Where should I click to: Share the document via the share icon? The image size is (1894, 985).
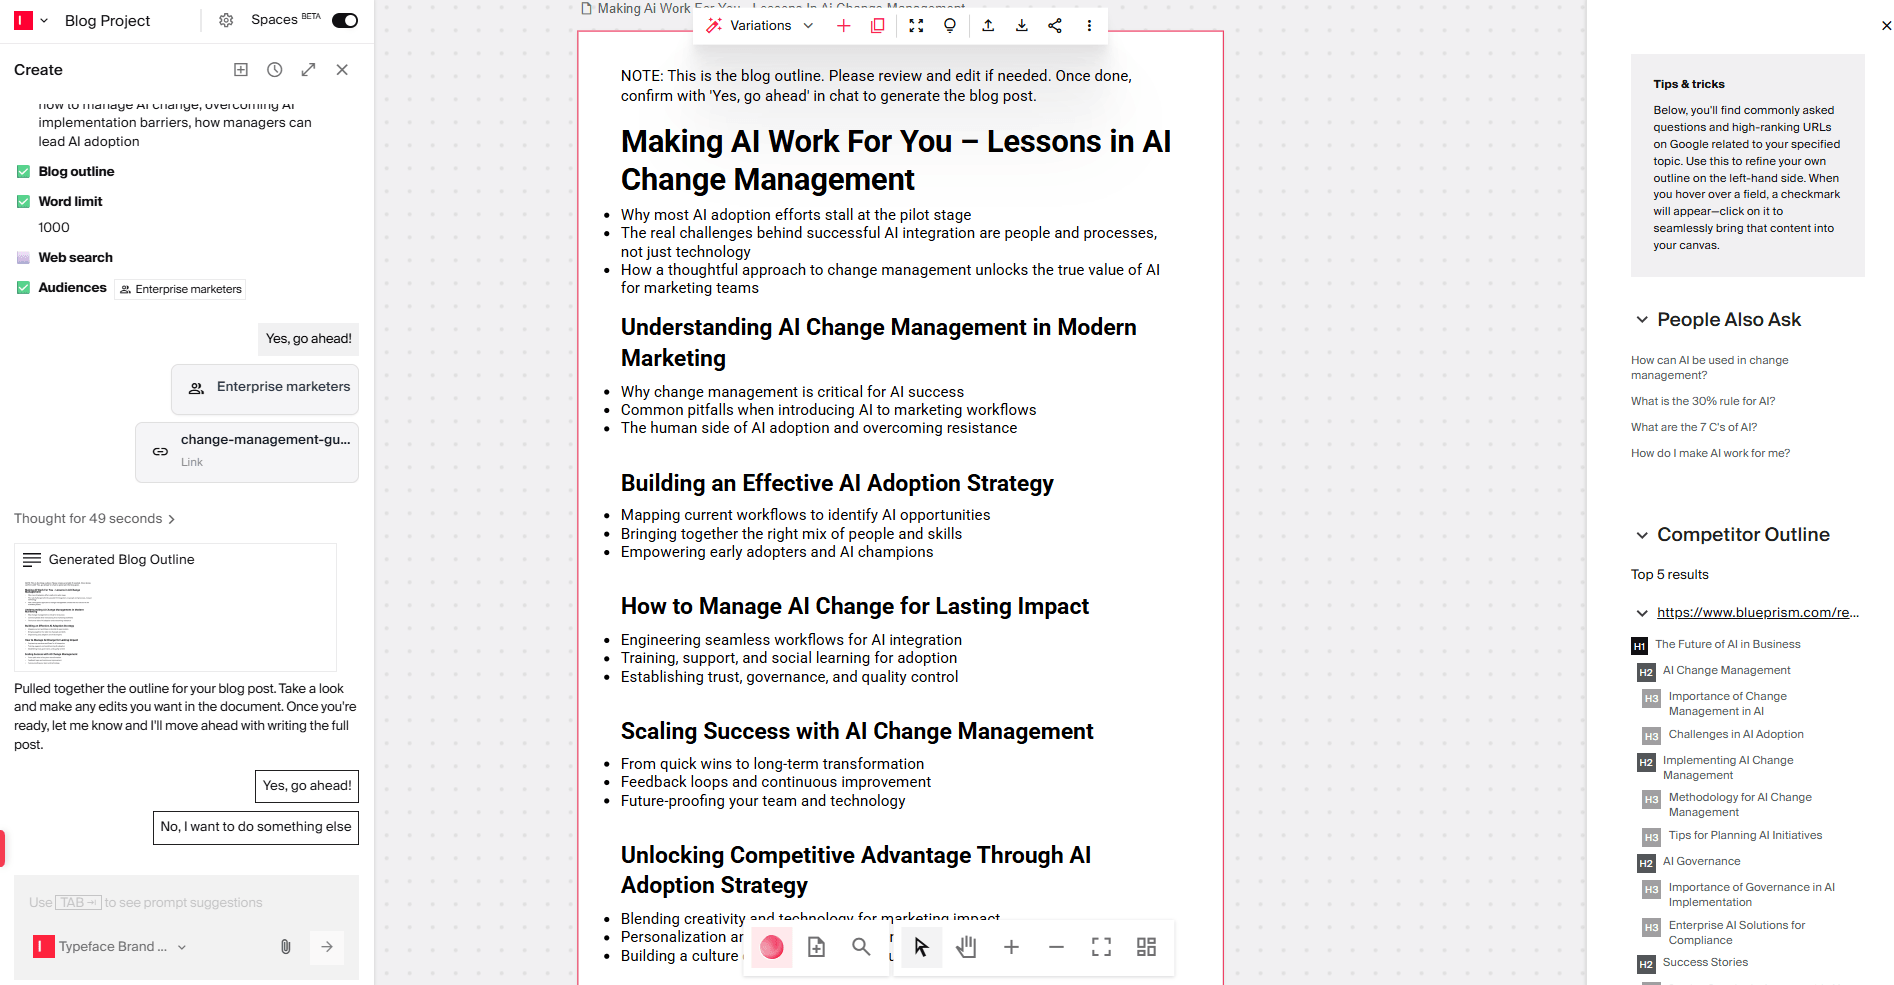(1054, 25)
